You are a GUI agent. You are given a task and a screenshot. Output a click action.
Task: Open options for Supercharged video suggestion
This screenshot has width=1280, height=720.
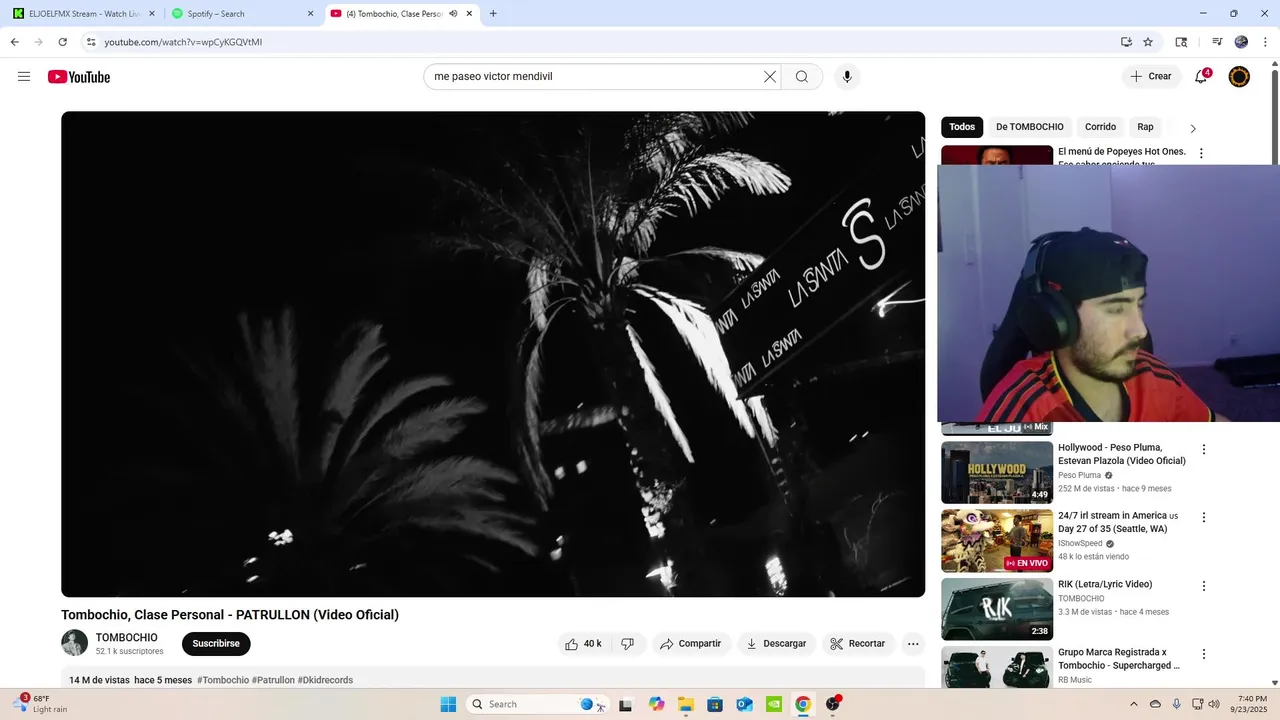pyautogui.click(x=1204, y=654)
